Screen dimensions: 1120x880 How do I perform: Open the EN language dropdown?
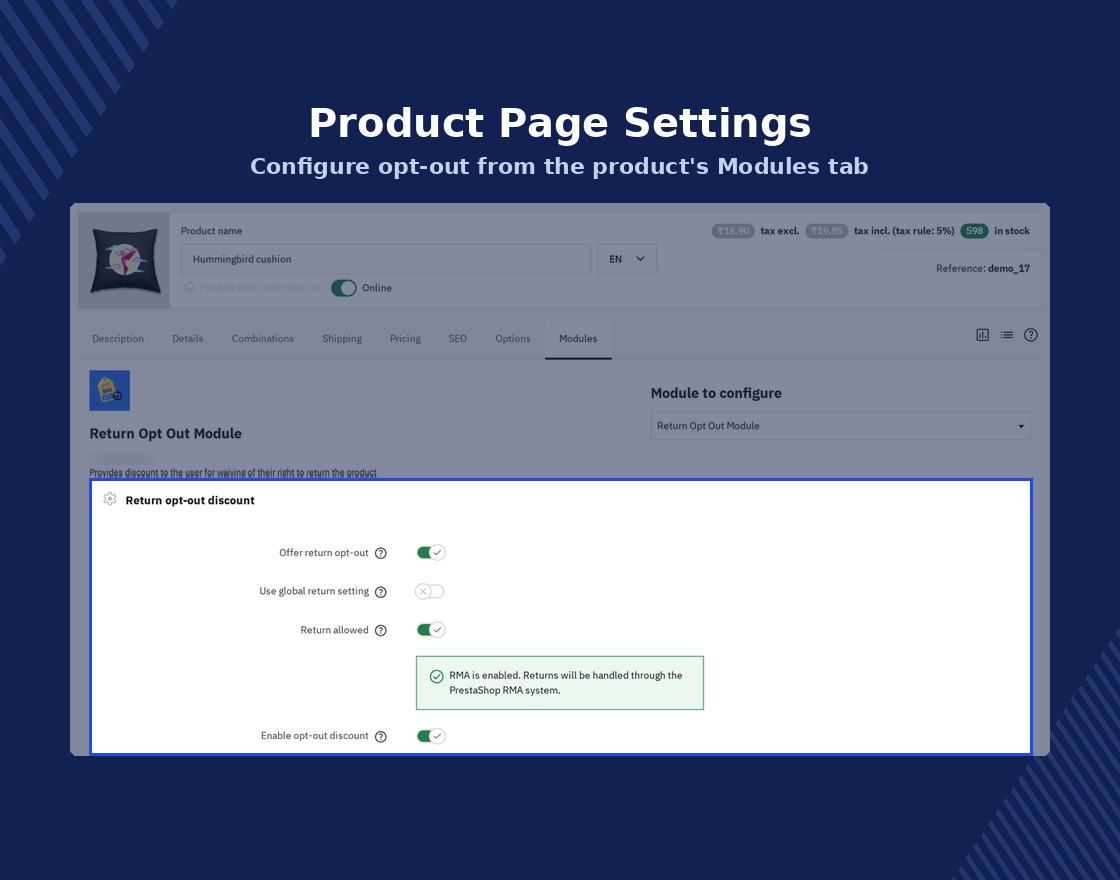click(627, 259)
